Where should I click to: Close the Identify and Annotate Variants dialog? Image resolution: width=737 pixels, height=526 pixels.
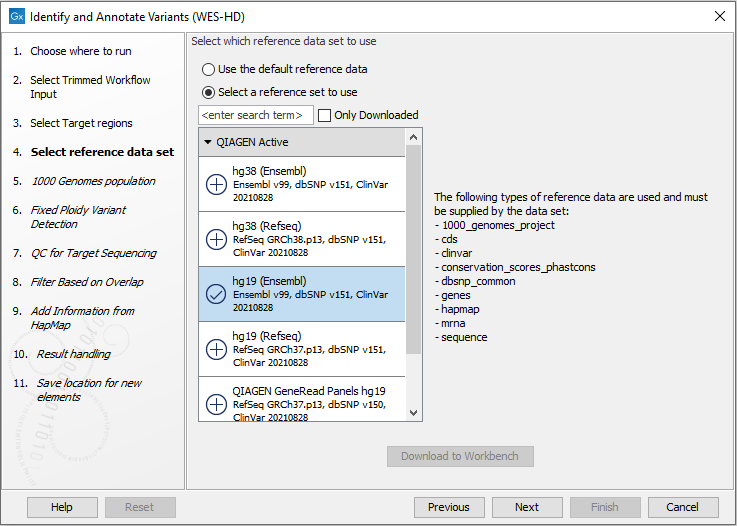[720, 16]
